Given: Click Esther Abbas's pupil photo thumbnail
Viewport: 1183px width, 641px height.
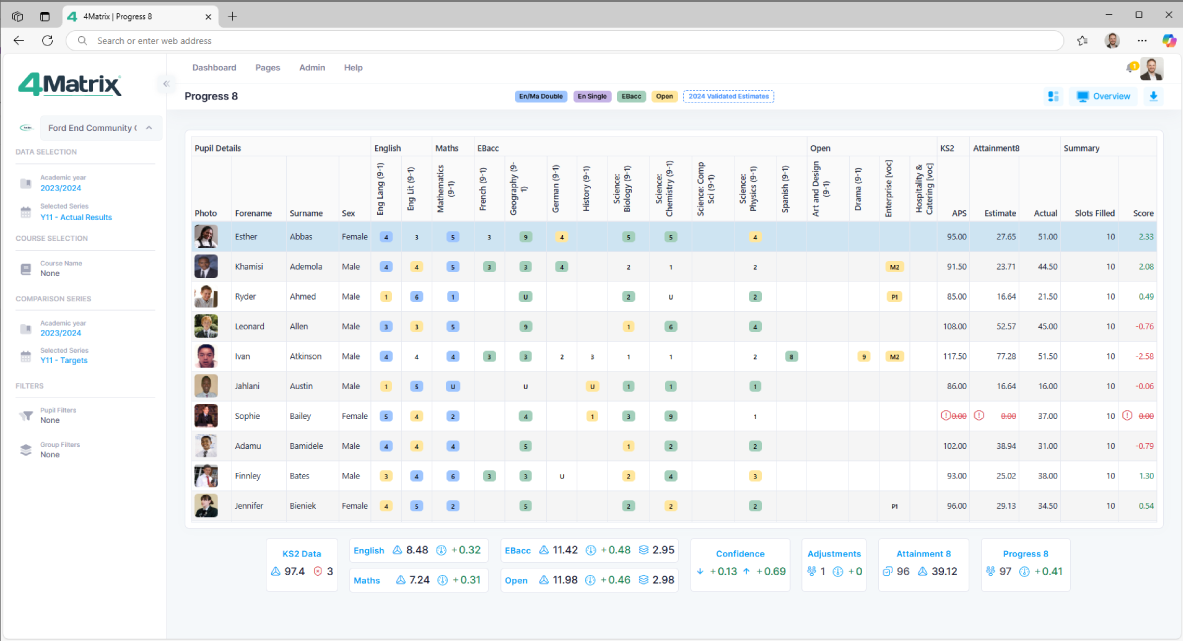Looking at the screenshot, I should [206, 237].
